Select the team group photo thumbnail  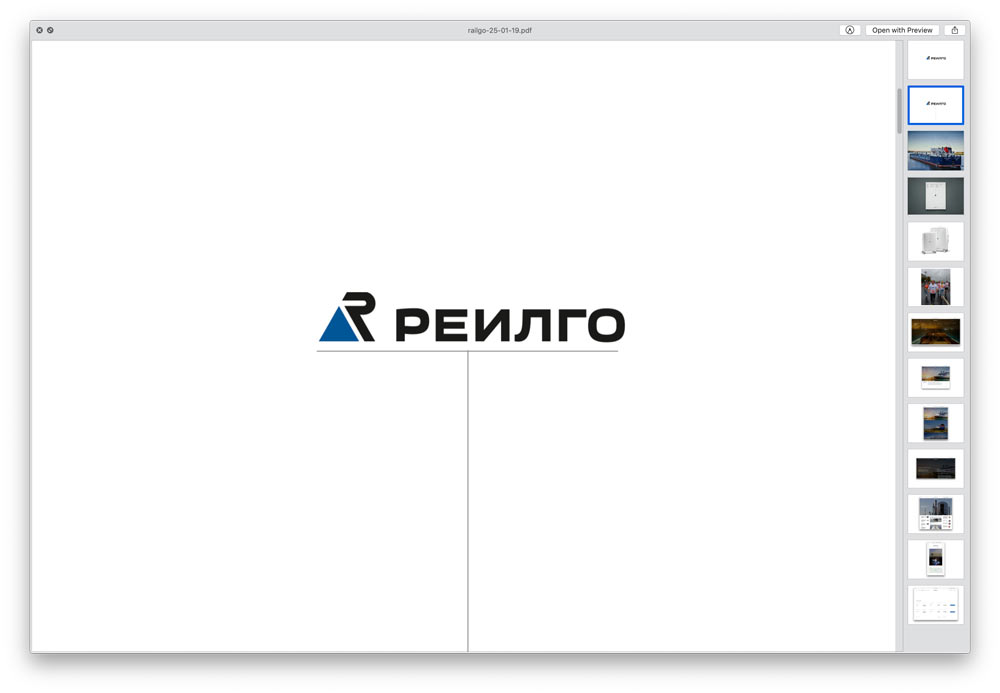(935, 287)
